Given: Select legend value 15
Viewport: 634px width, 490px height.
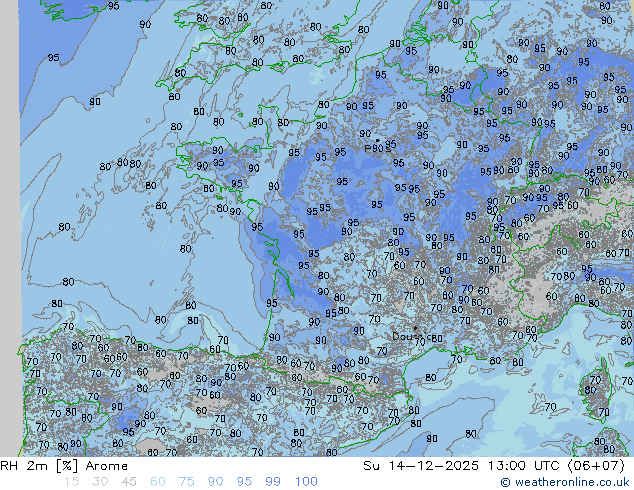Looking at the screenshot, I should point(71,482).
